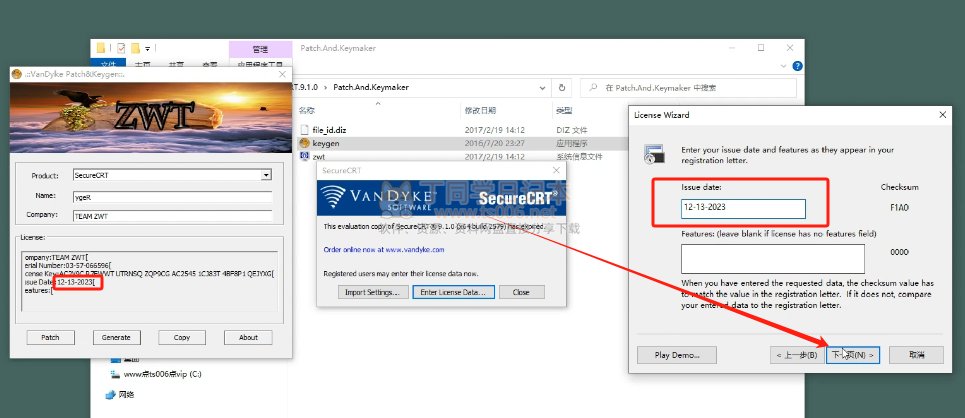Click Import Settings button in SecureCRT dialog
965x418 pixels.
[373, 292]
